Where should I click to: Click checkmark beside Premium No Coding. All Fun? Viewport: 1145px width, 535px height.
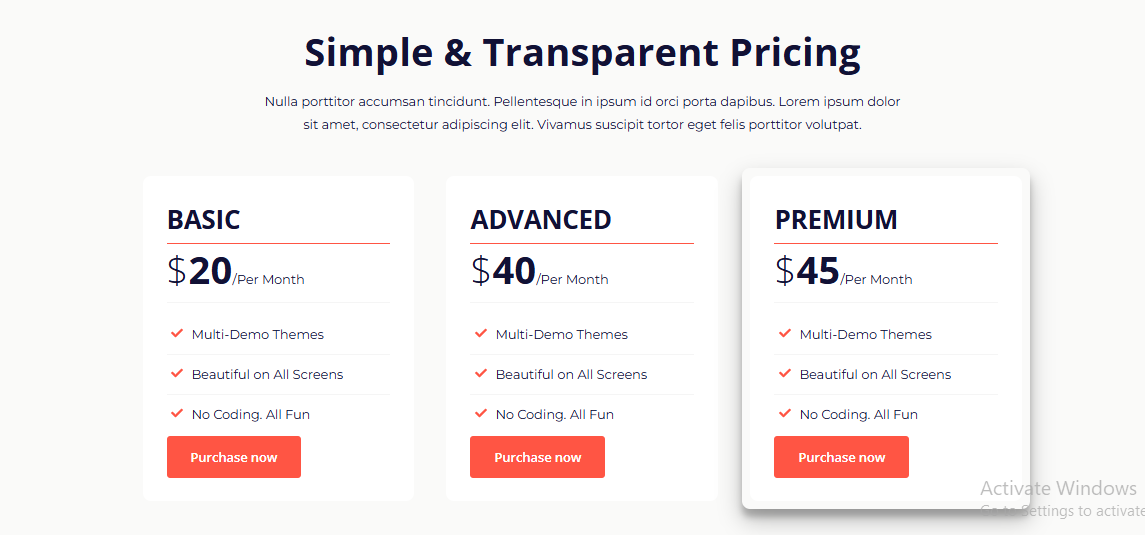pos(785,413)
